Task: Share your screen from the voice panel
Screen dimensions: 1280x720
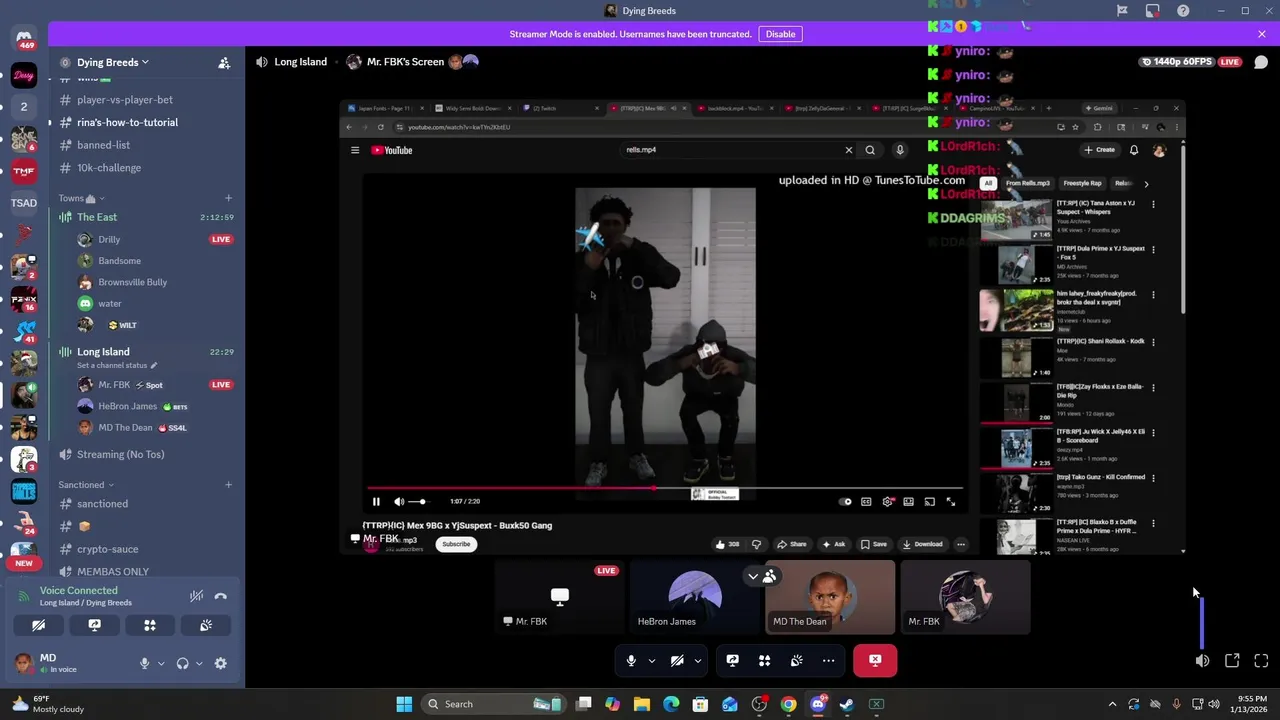Action: (94, 625)
